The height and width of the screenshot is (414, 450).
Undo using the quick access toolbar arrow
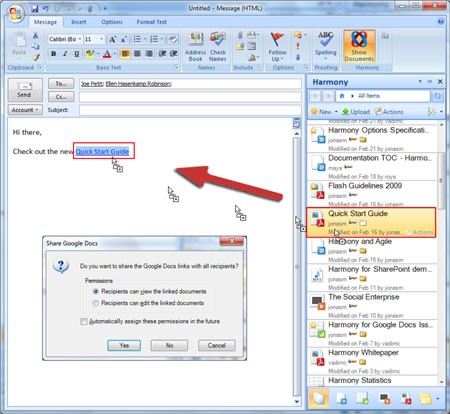point(46,9)
